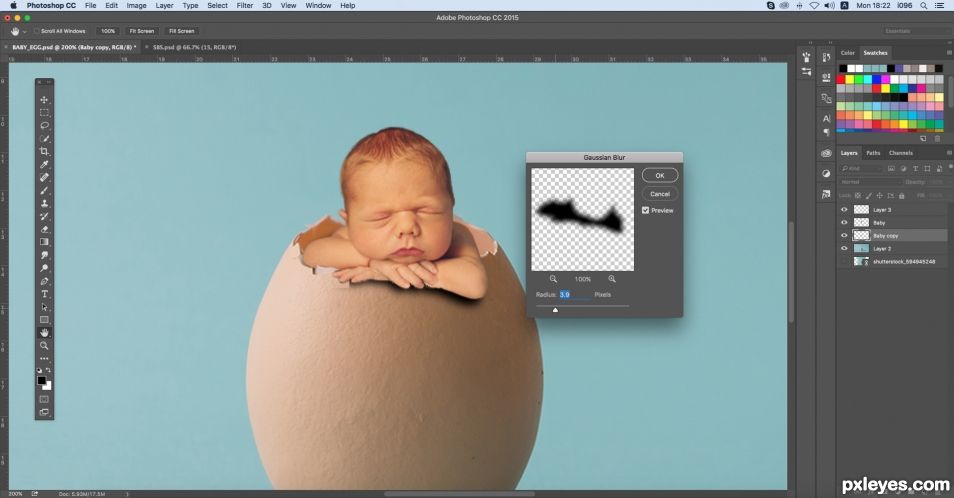Open Spotlight search in menu bar
Image resolution: width=954 pixels, height=498 pixels.
924,5
